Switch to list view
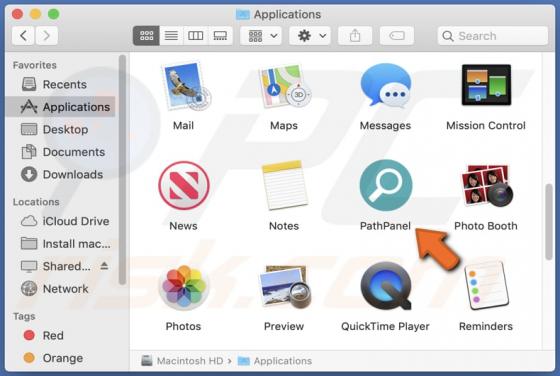The image size is (560, 376). click(x=171, y=36)
